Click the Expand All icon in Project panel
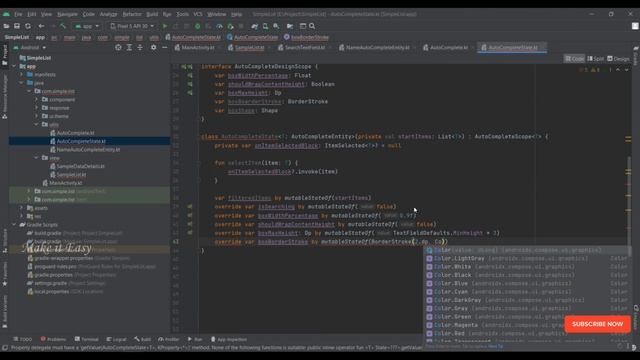 click(129, 47)
